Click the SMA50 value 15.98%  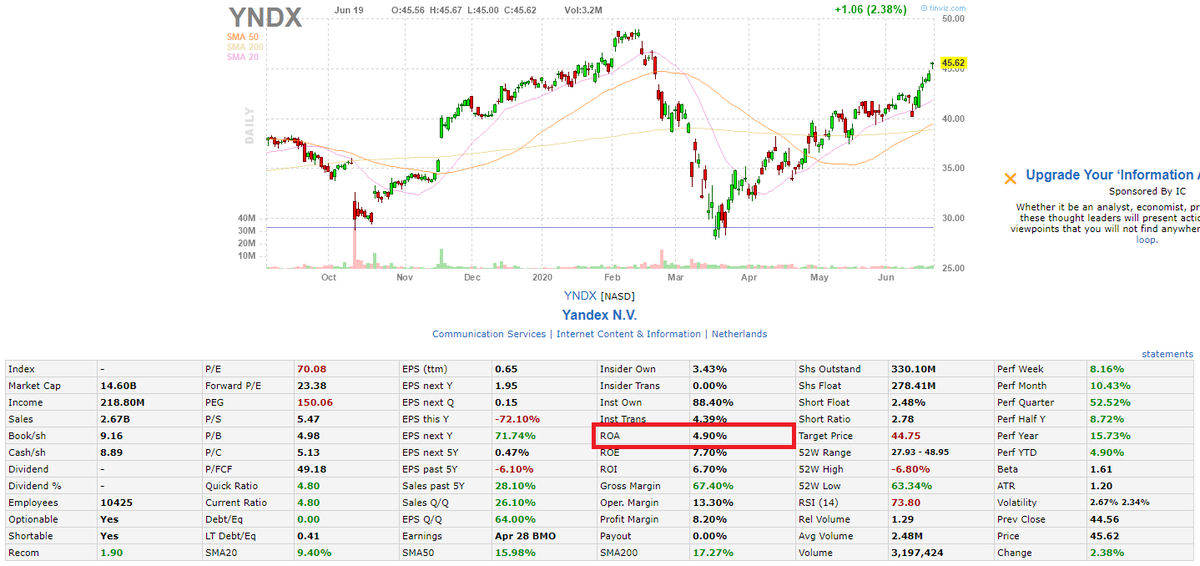pyautogui.click(x=515, y=553)
